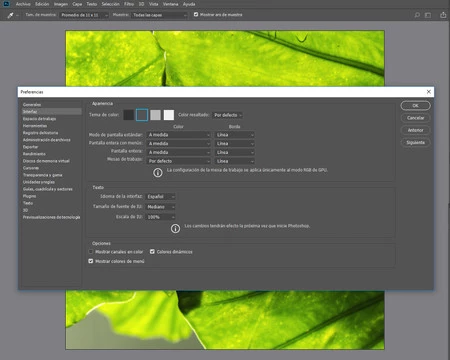The image size is (450, 360).
Task: Click the Siguiente button
Action: pyautogui.click(x=415, y=143)
